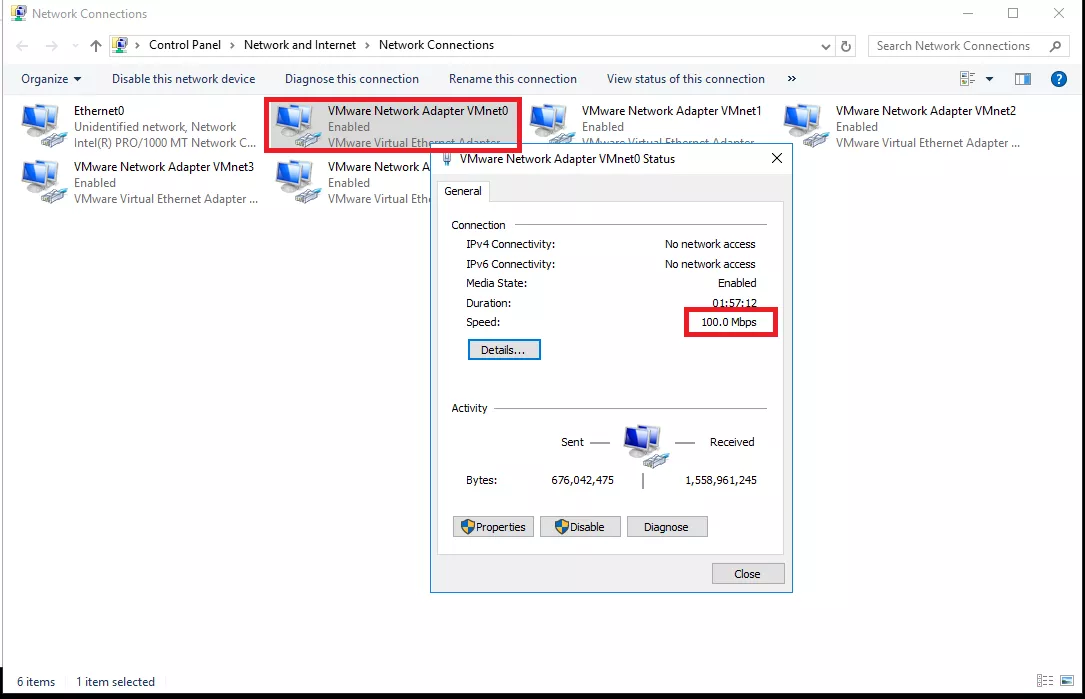1085x699 pixels.
Task: Select the VMware Network Adapter VMnet1 icon
Action: click(x=552, y=125)
